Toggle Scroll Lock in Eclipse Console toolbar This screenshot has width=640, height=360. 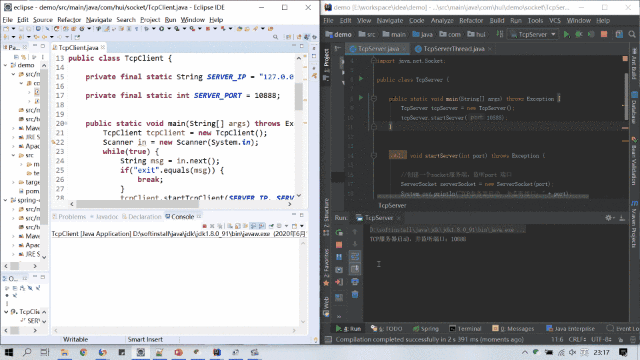238,226
